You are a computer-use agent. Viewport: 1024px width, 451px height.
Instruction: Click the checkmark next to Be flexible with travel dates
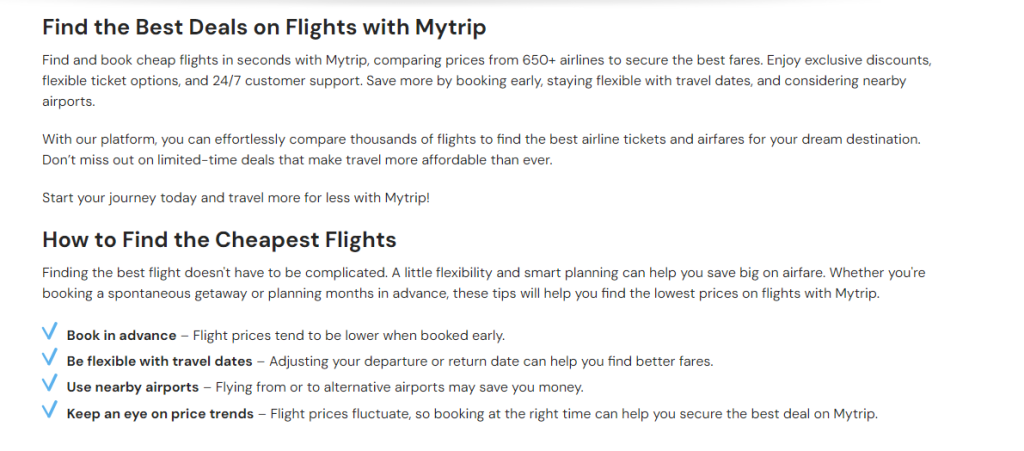(50, 358)
